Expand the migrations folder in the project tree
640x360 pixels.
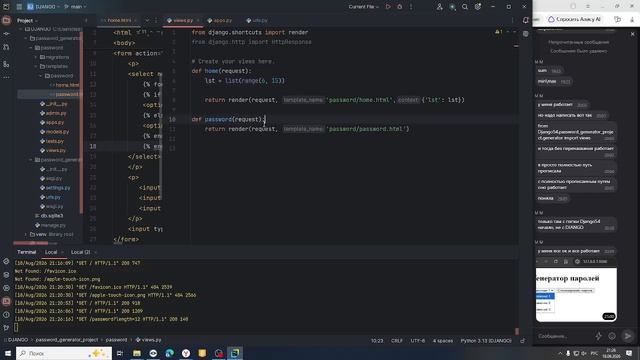click(36, 57)
